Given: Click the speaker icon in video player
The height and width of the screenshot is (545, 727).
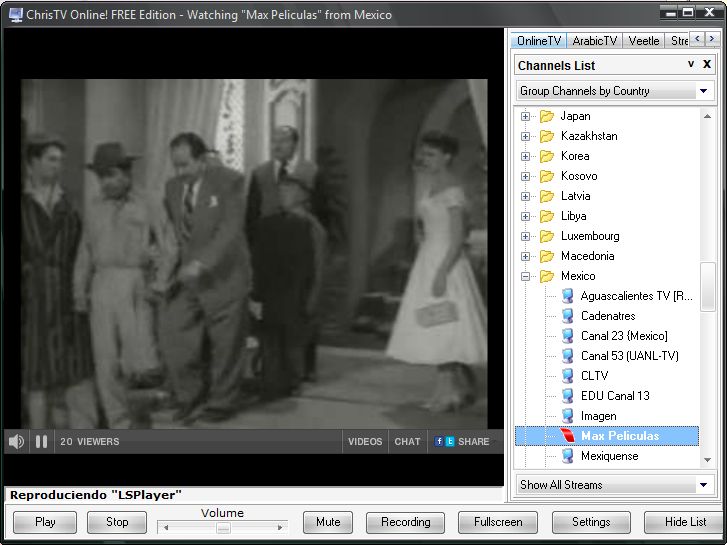Looking at the screenshot, I should [x=16, y=441].
